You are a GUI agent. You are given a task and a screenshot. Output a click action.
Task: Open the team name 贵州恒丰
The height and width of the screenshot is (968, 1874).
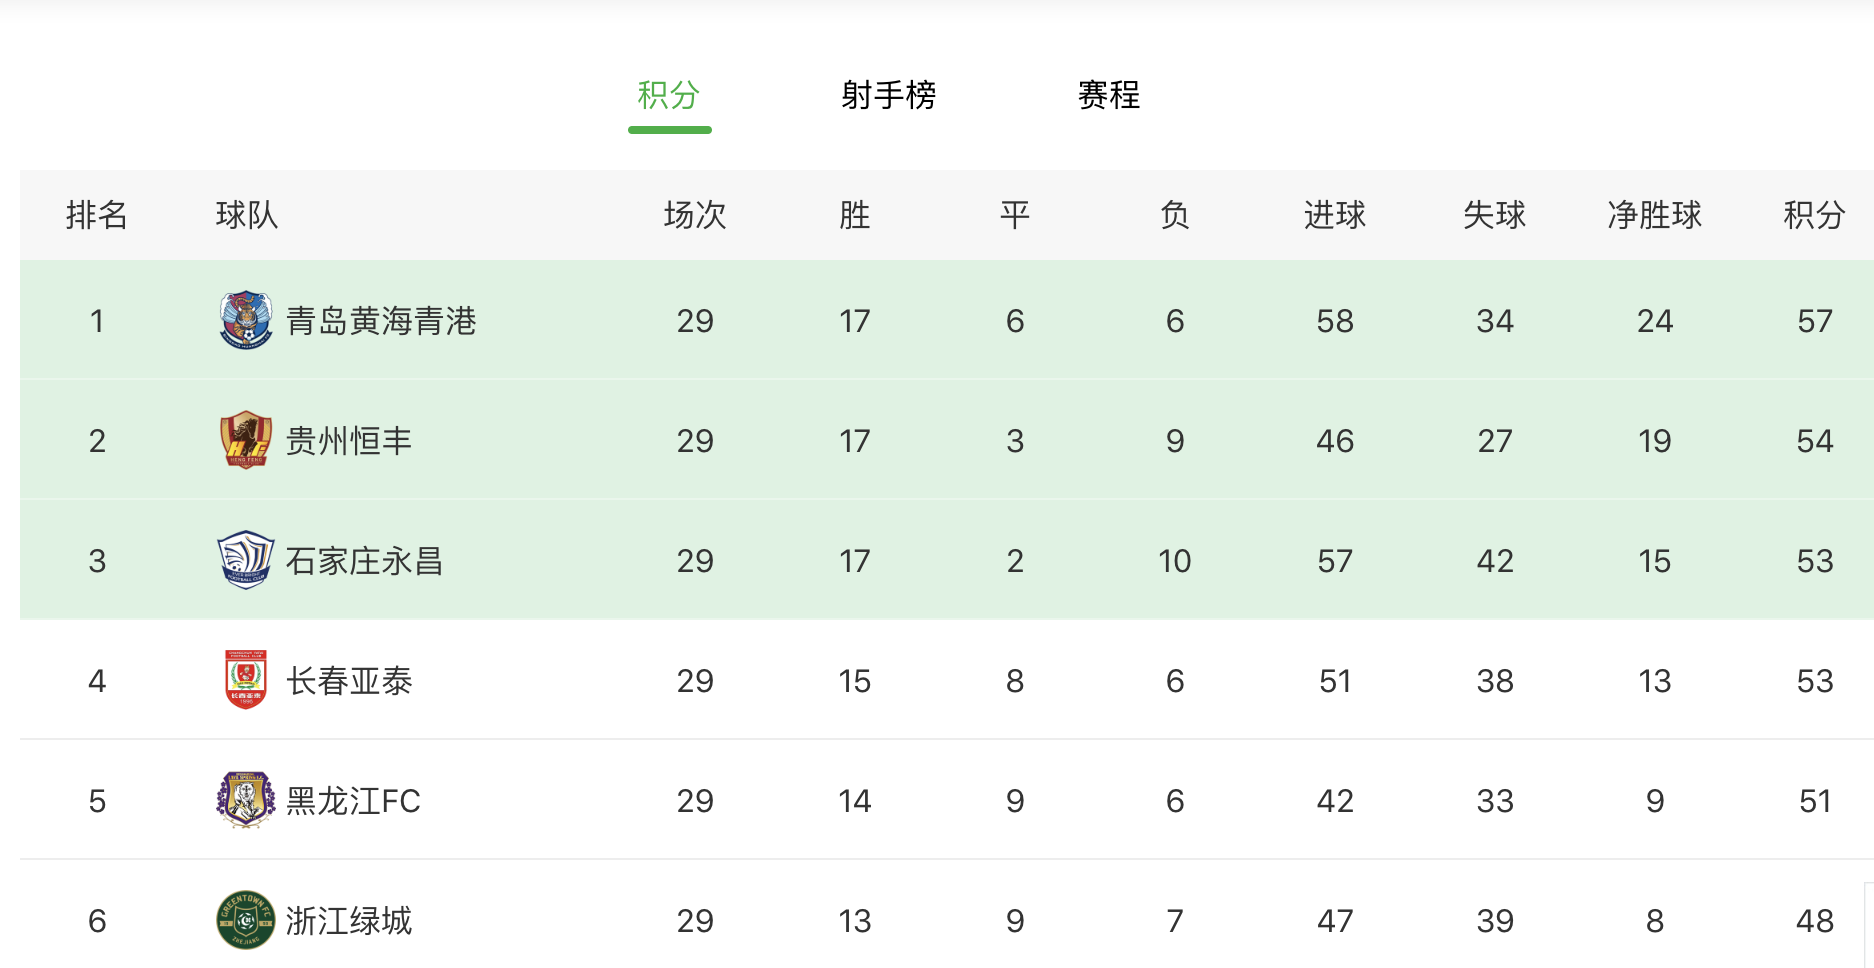click(349, 441)
